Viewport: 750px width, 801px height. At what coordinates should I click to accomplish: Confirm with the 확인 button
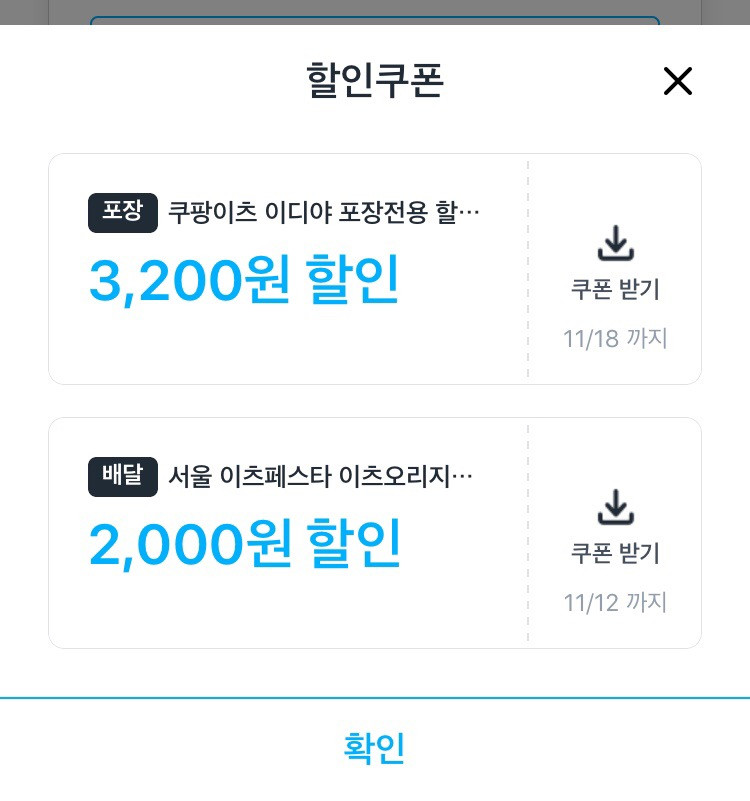[374, 748]
